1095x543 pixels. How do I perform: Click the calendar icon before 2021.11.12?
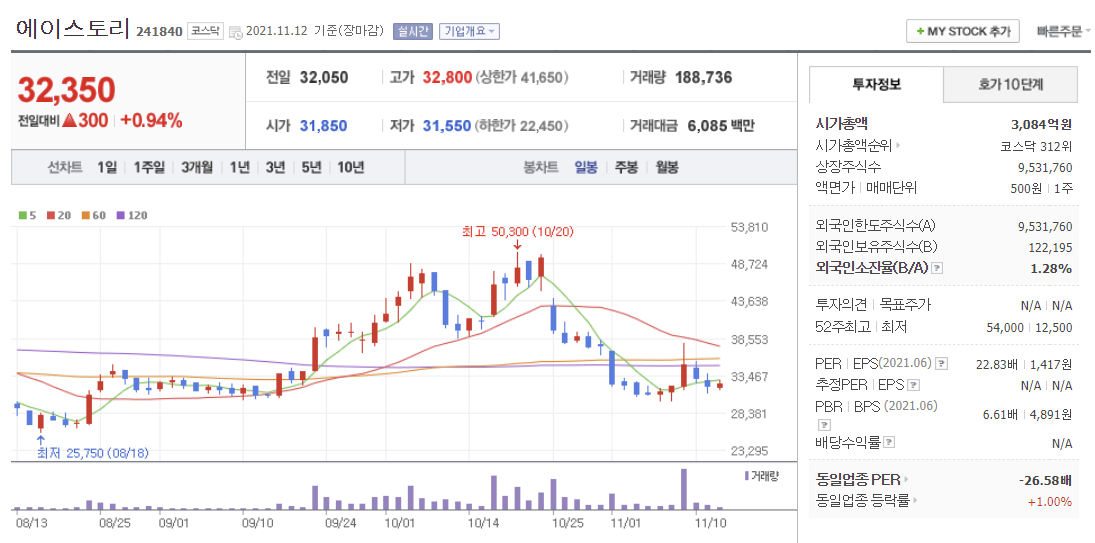coord(235,31)
